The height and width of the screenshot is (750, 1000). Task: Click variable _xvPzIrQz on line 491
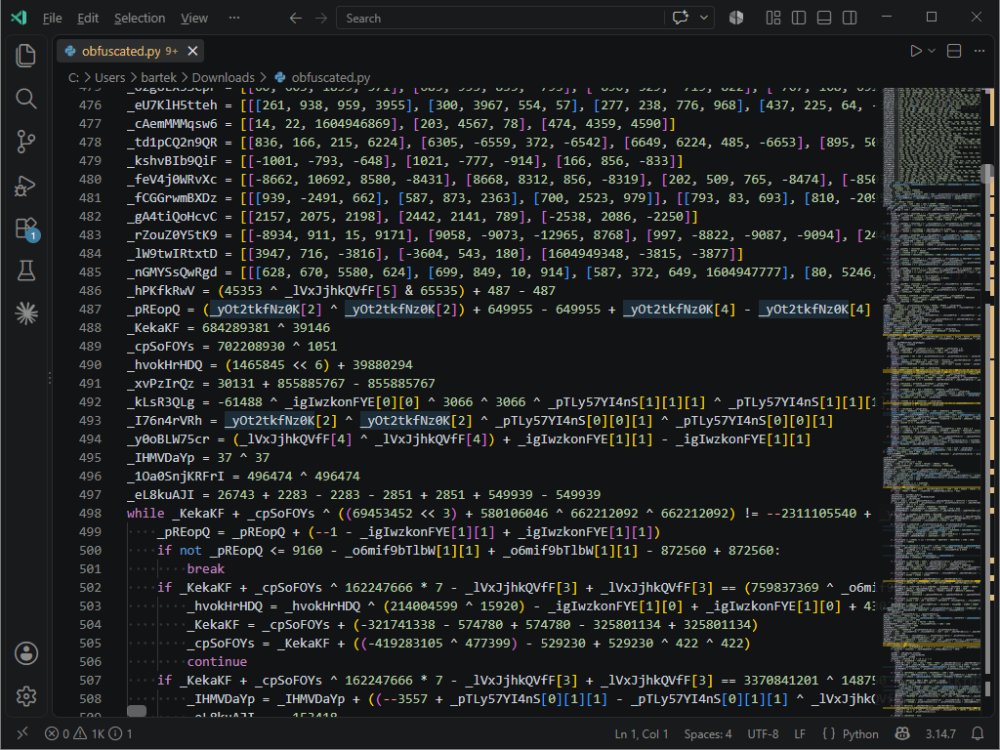[161, 383]
